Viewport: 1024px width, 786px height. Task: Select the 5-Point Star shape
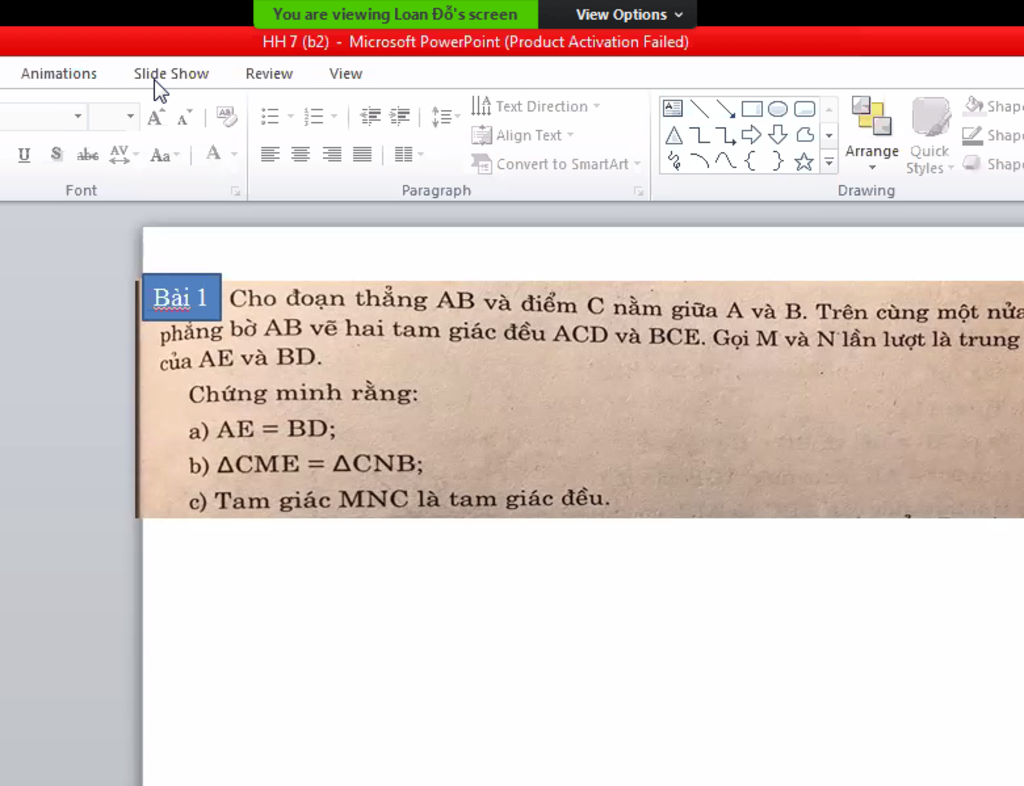coord(805,161)
